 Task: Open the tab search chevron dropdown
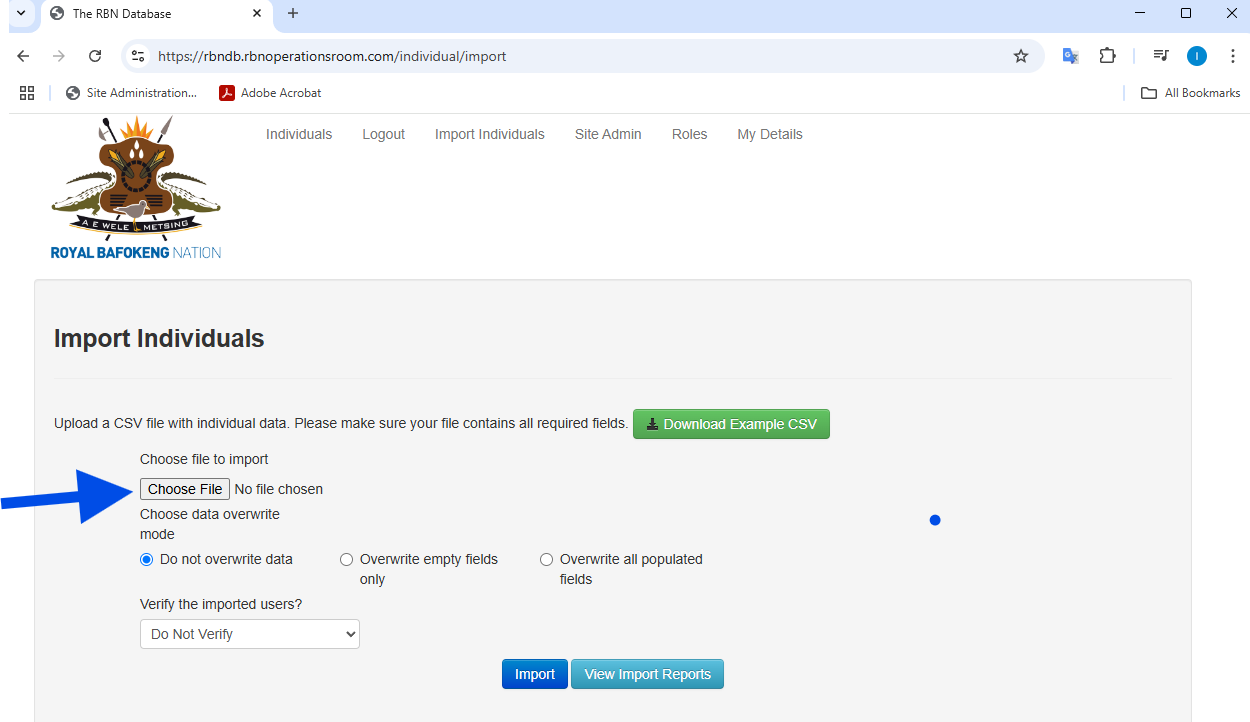pyautogui.click(x=20, y=13)
